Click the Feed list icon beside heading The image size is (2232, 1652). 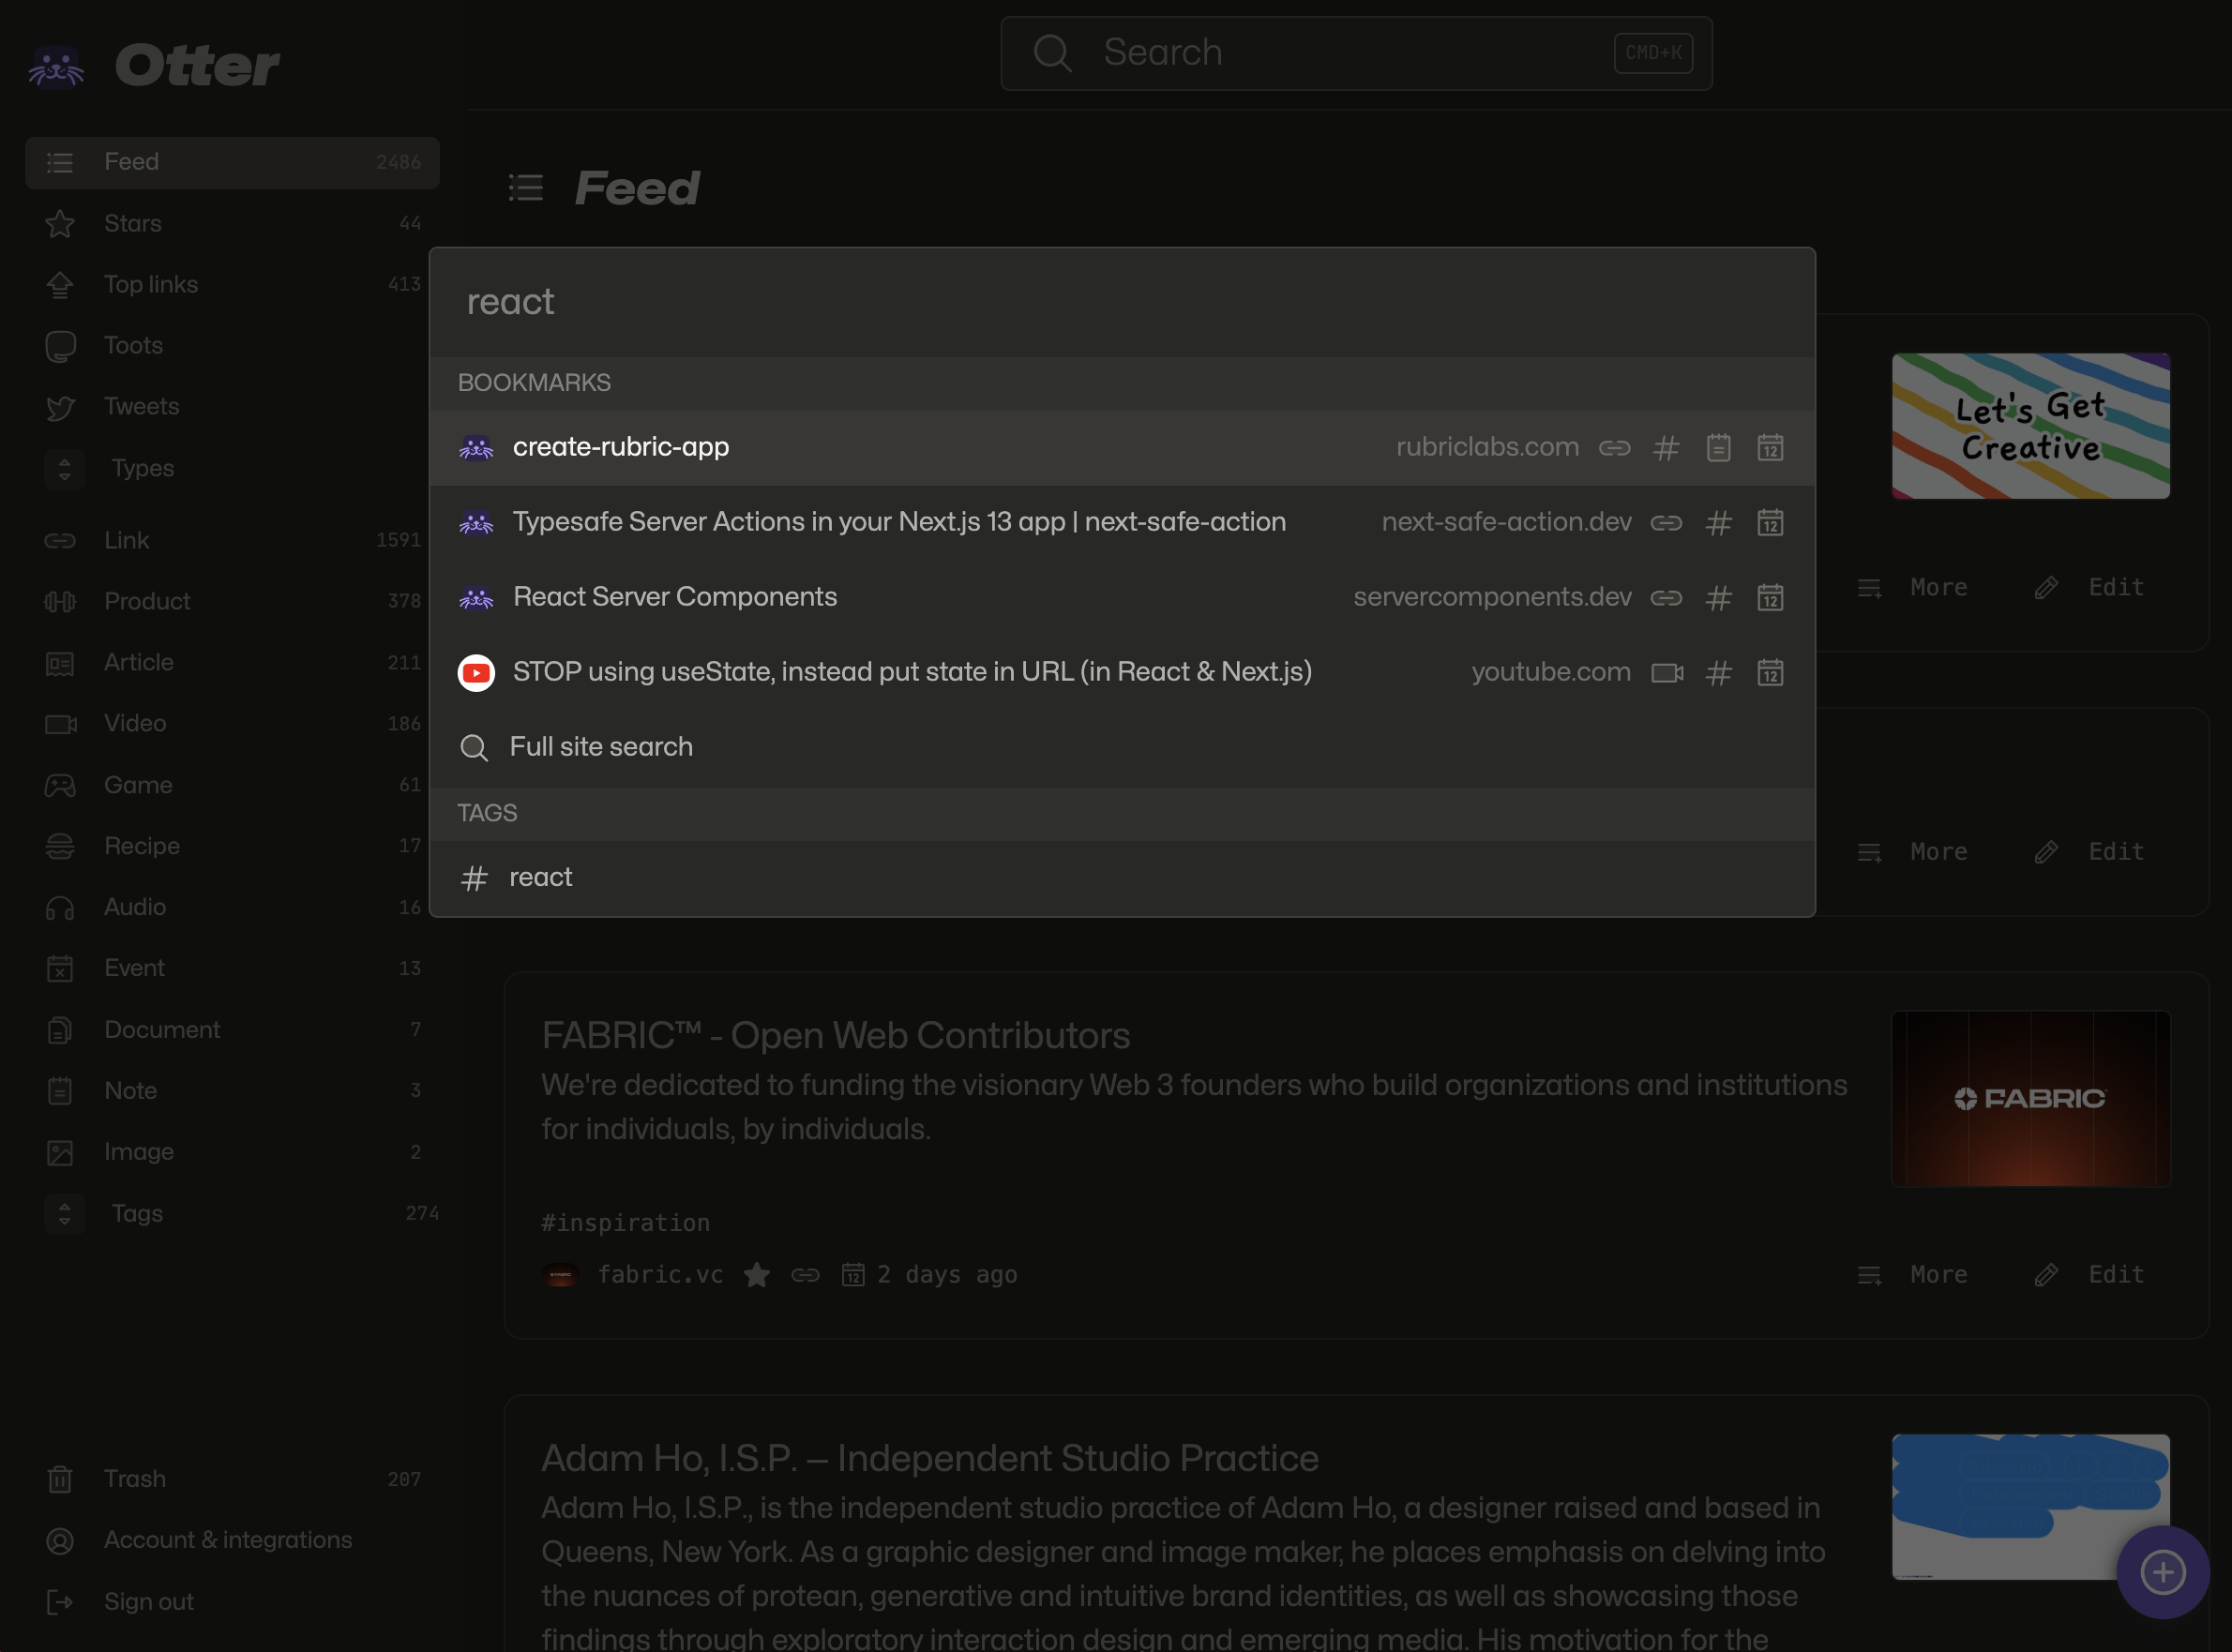(526, 188)
